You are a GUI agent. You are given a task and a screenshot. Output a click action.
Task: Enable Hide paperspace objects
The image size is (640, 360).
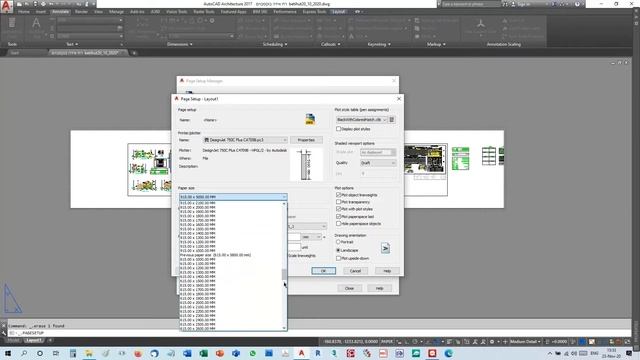click(338, 223)
